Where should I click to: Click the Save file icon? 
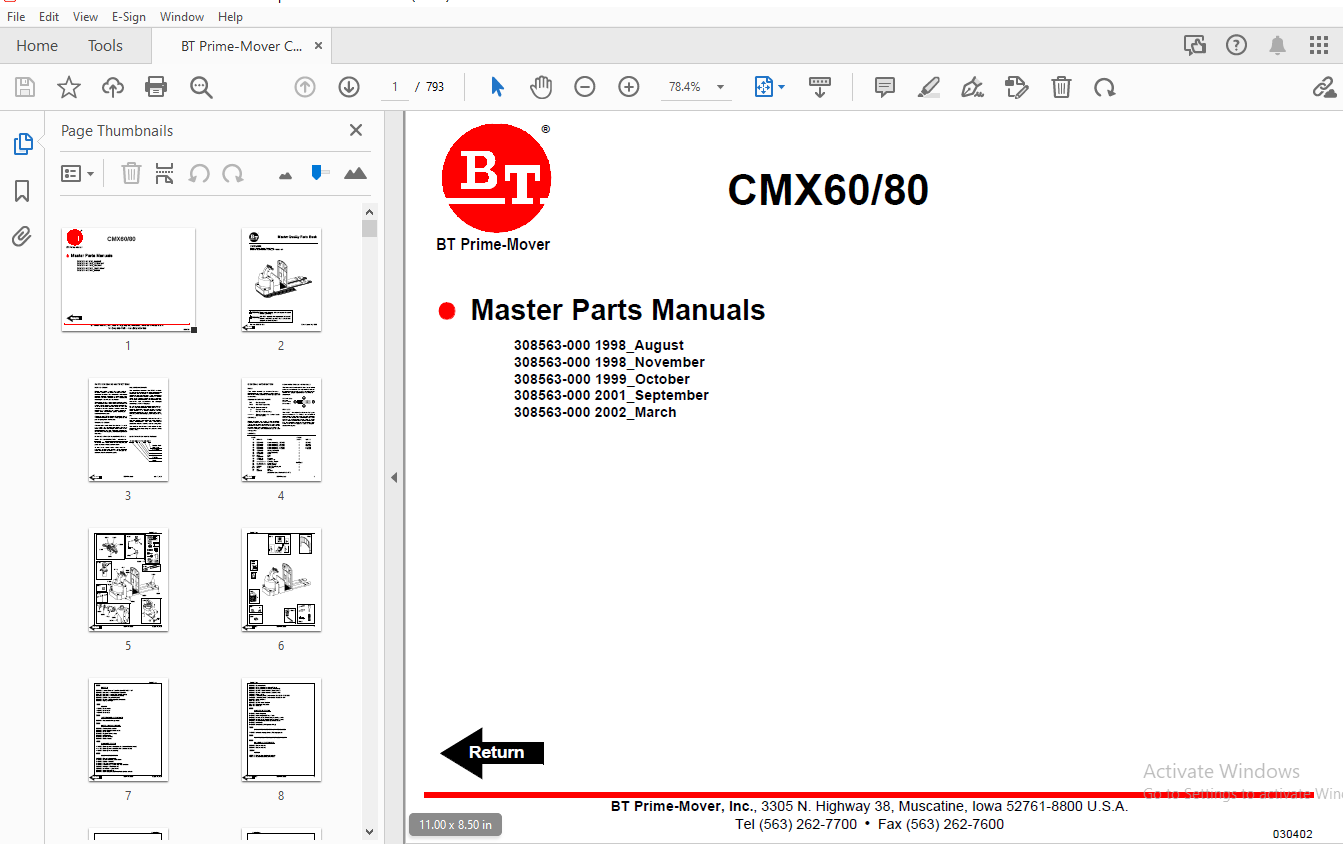tap(25, 88)
